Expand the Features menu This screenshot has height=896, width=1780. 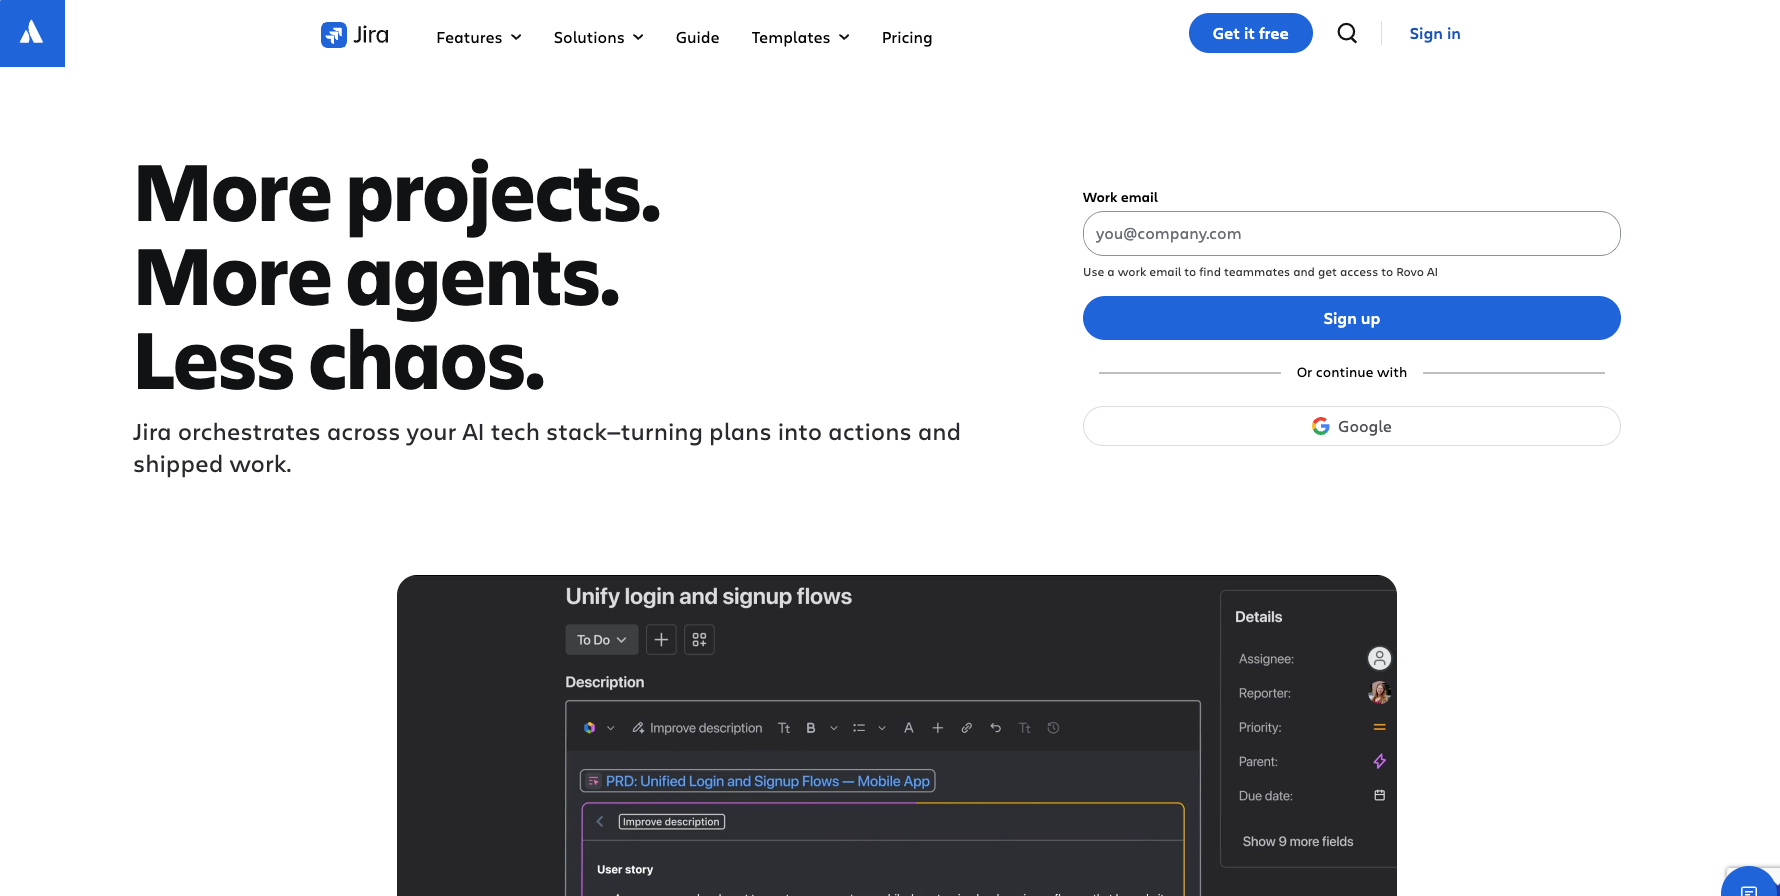479,37
